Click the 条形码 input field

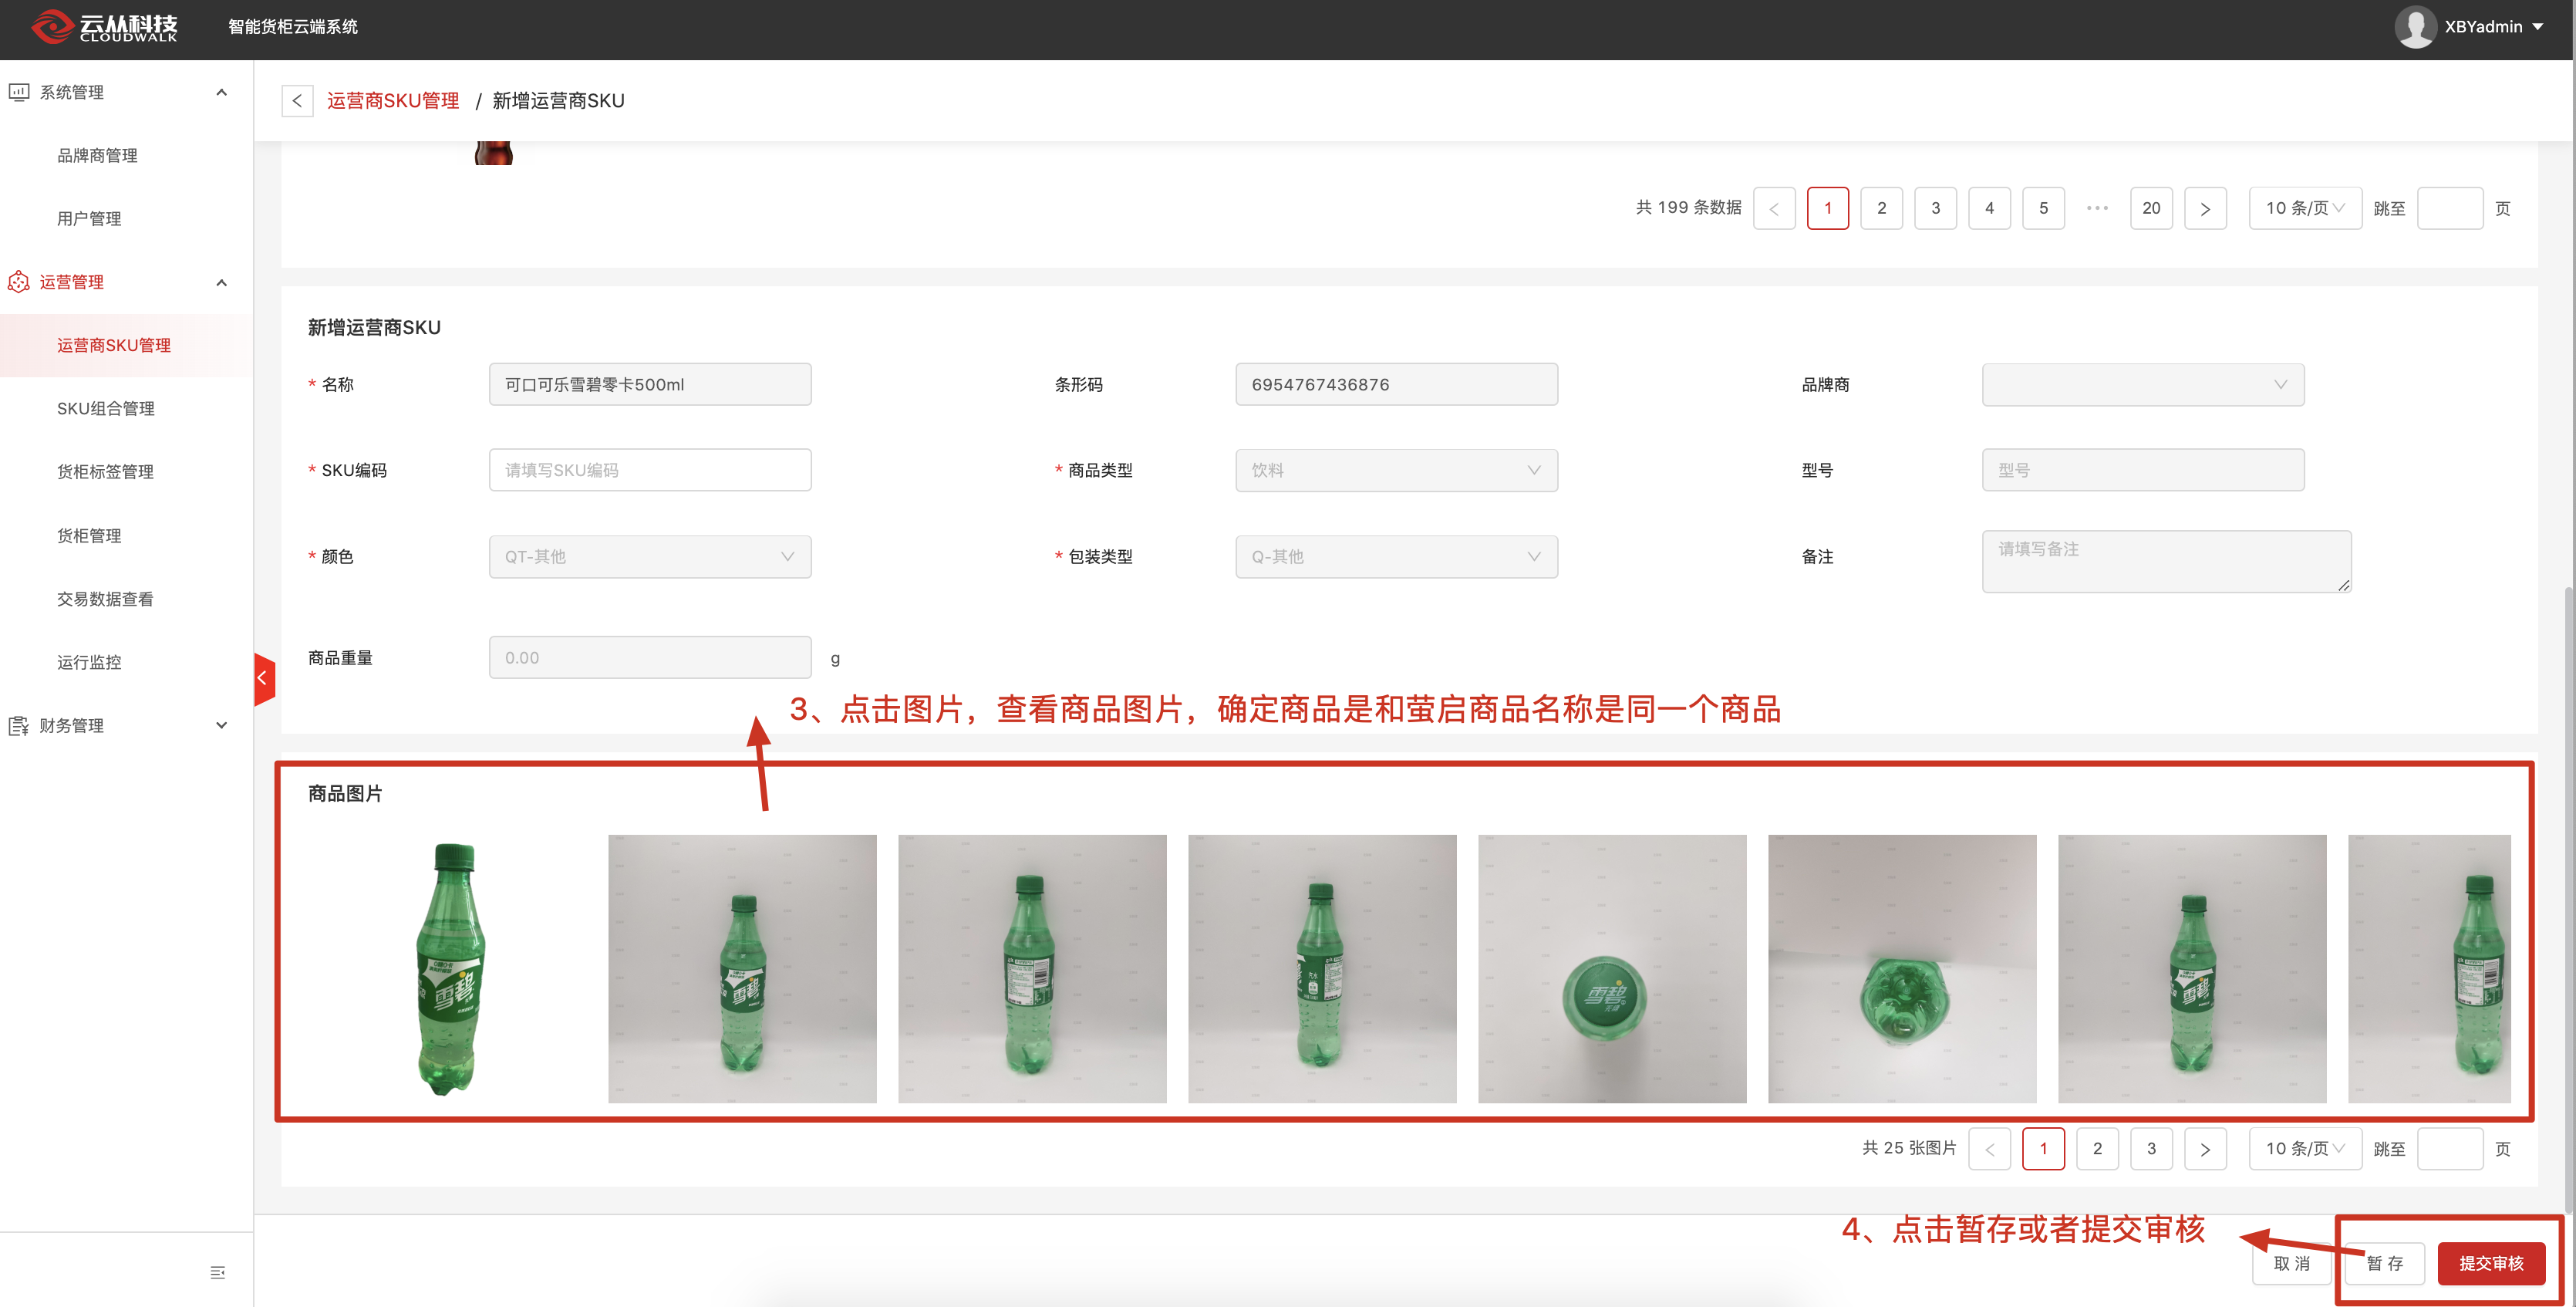[1396, 385]
